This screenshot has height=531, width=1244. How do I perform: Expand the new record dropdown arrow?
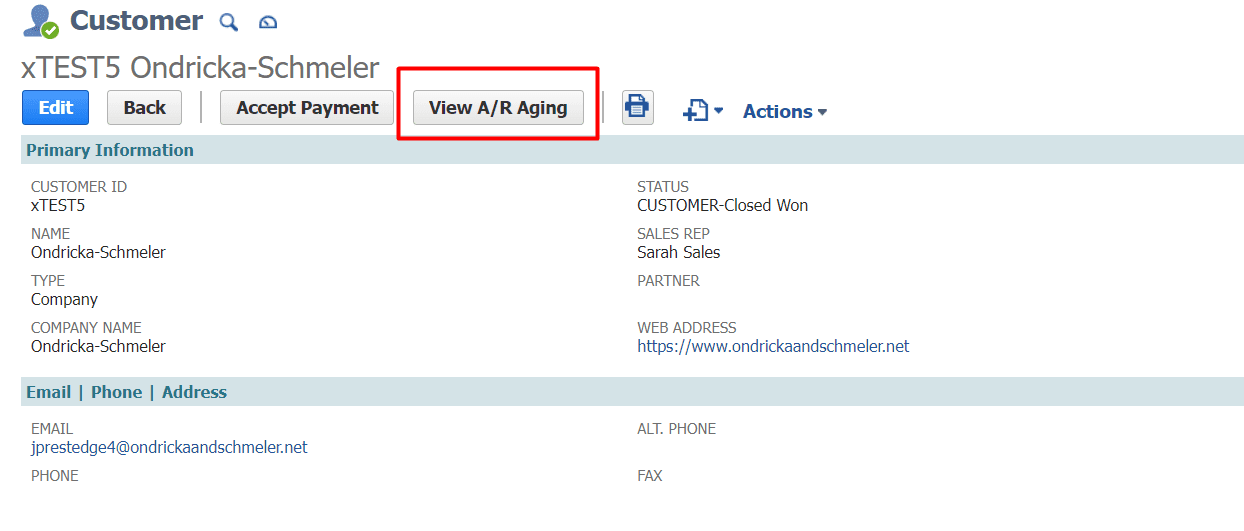click(718, 112)
